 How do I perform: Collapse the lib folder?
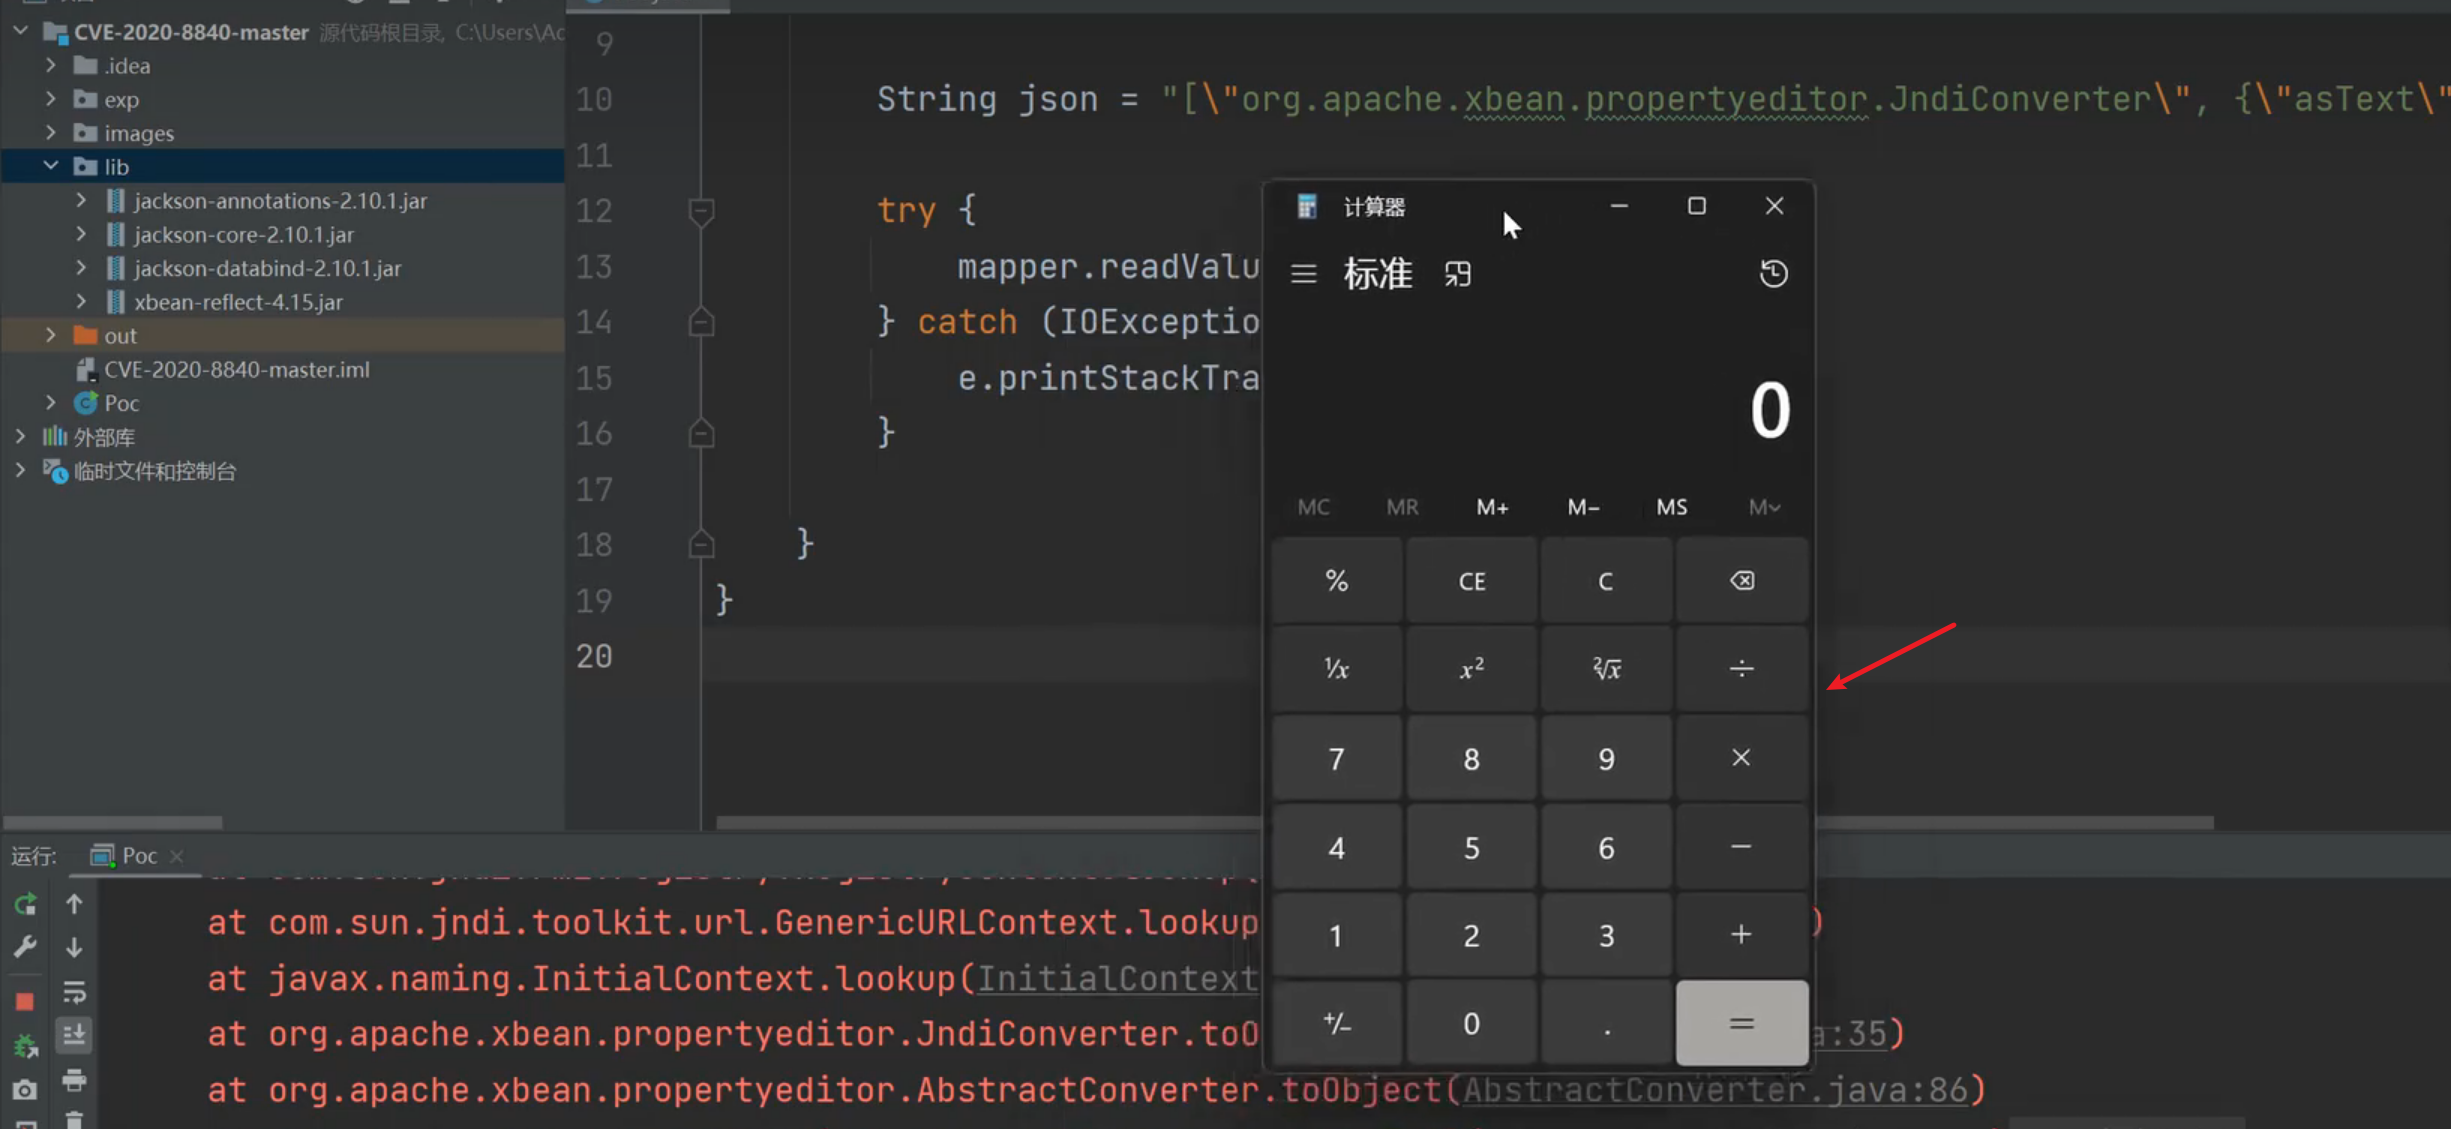[51, 166]
